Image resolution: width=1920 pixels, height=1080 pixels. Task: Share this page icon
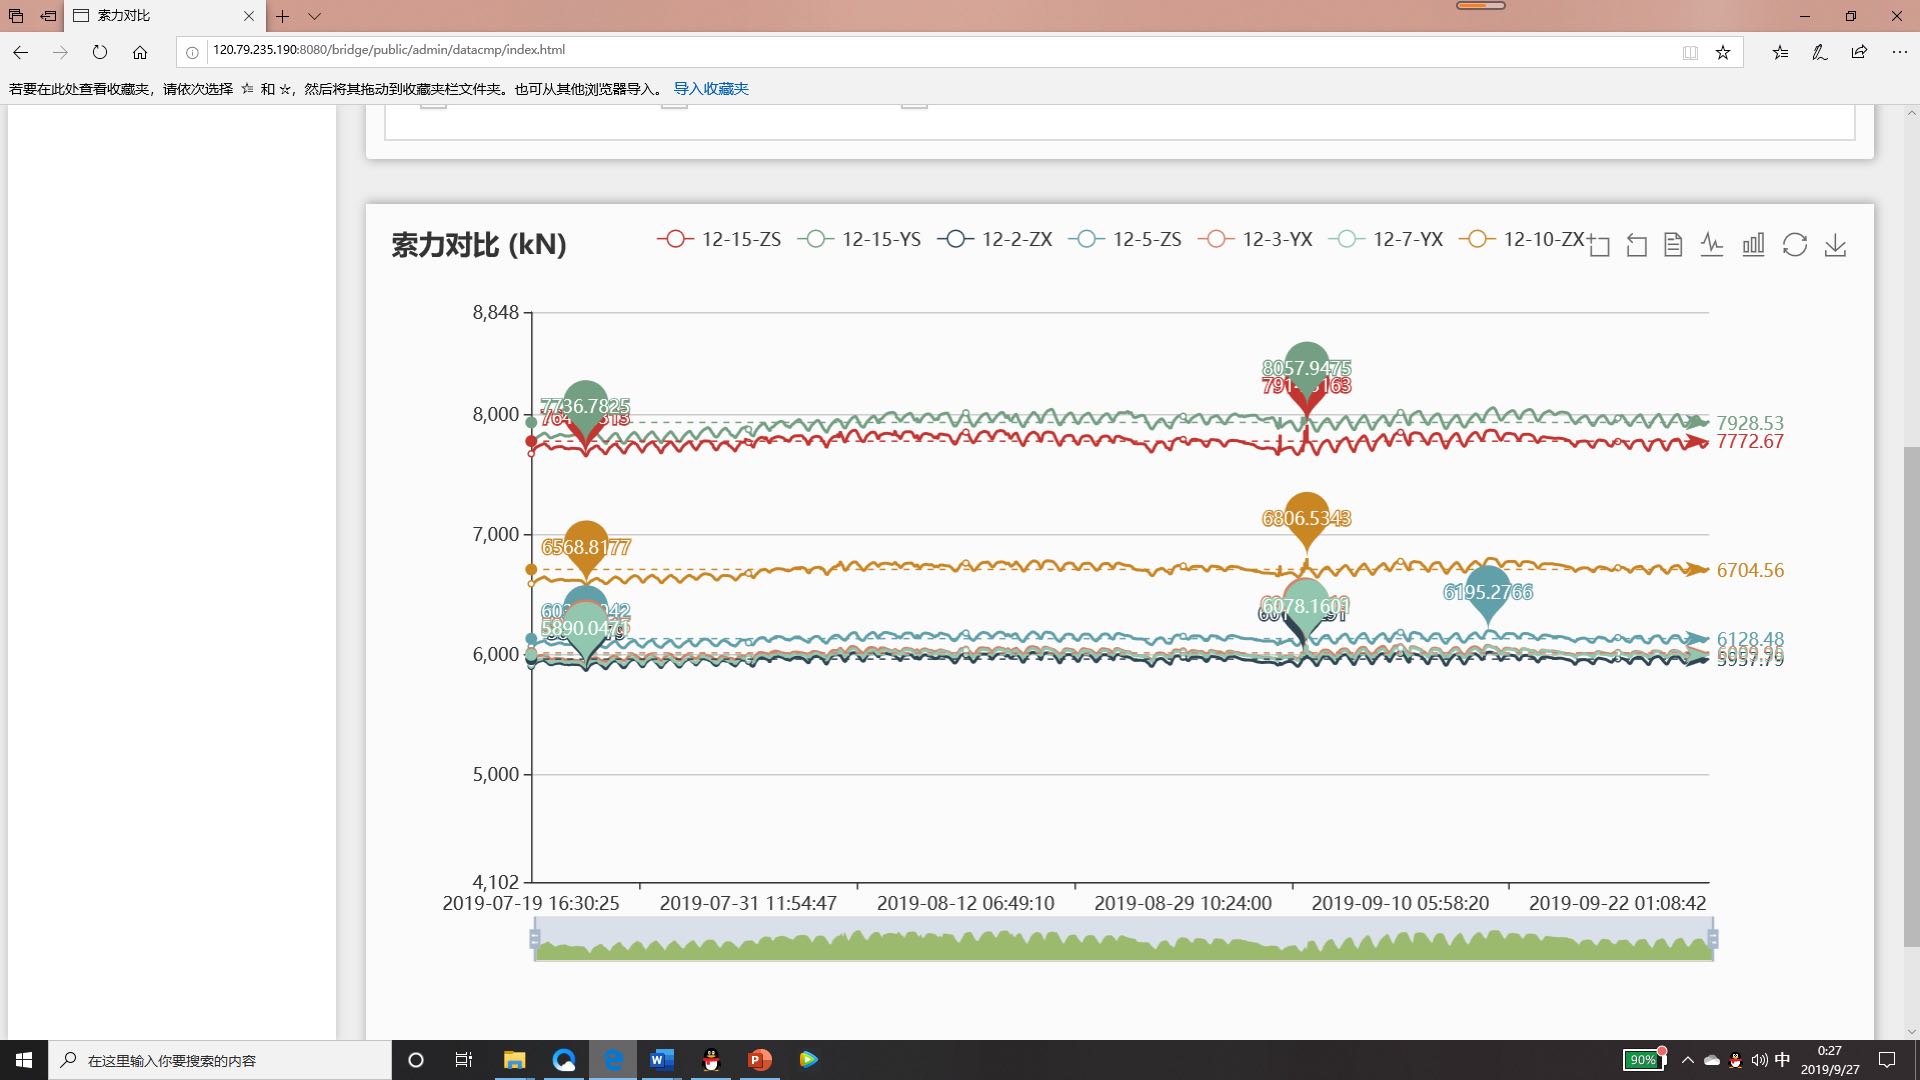(x=1859, y=52)
